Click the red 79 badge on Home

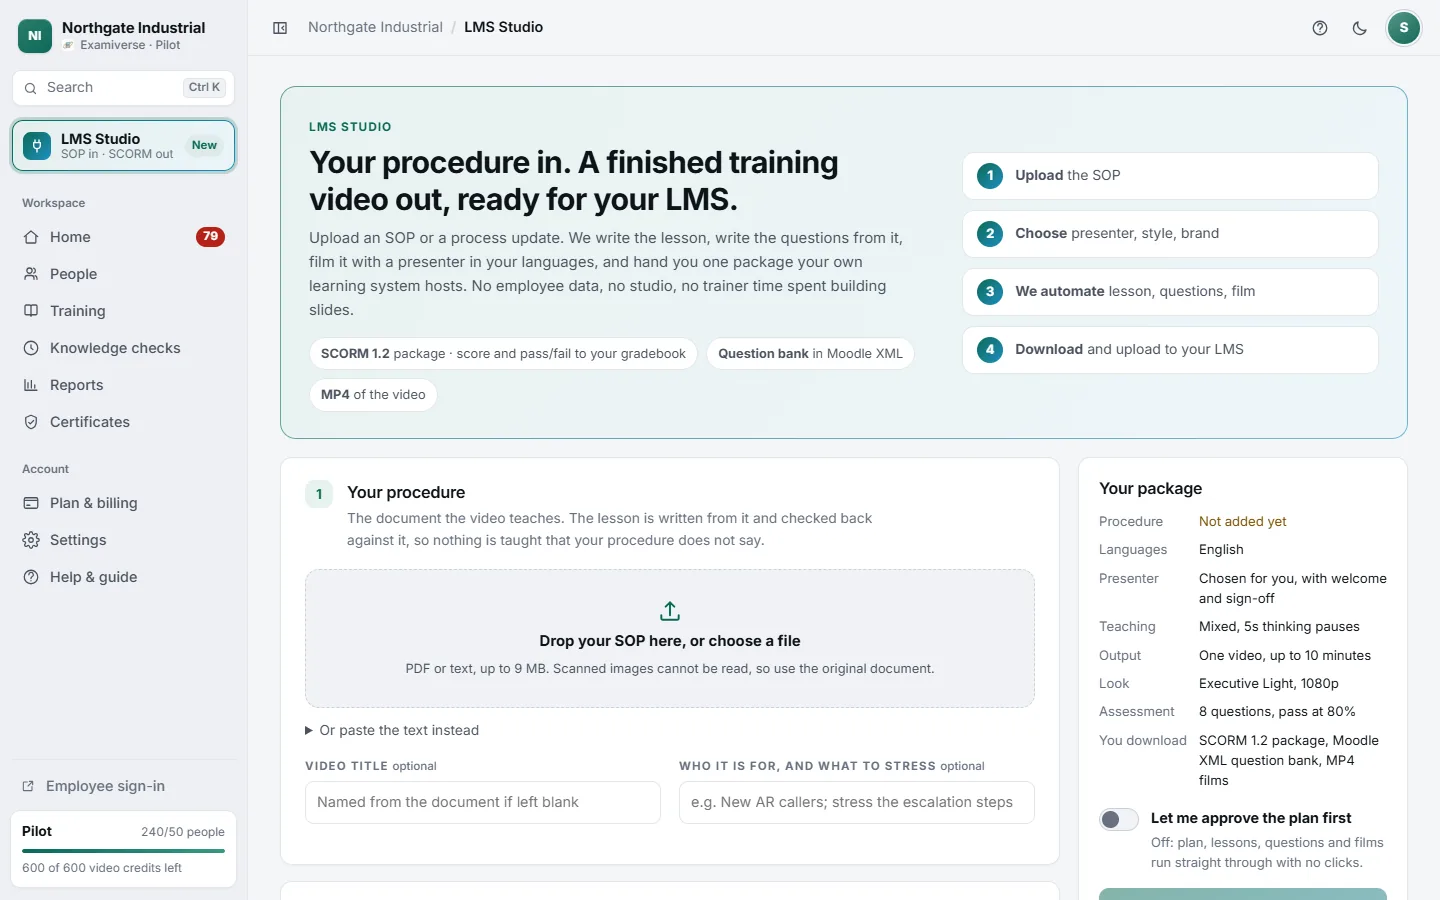click(x=210, y=237)
